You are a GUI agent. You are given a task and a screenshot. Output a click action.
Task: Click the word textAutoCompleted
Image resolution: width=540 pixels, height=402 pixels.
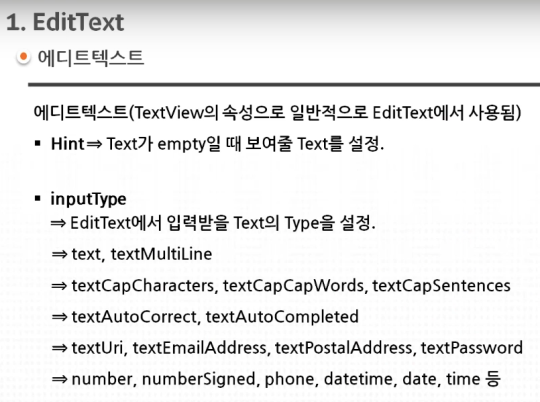click(x=282, y=317)
